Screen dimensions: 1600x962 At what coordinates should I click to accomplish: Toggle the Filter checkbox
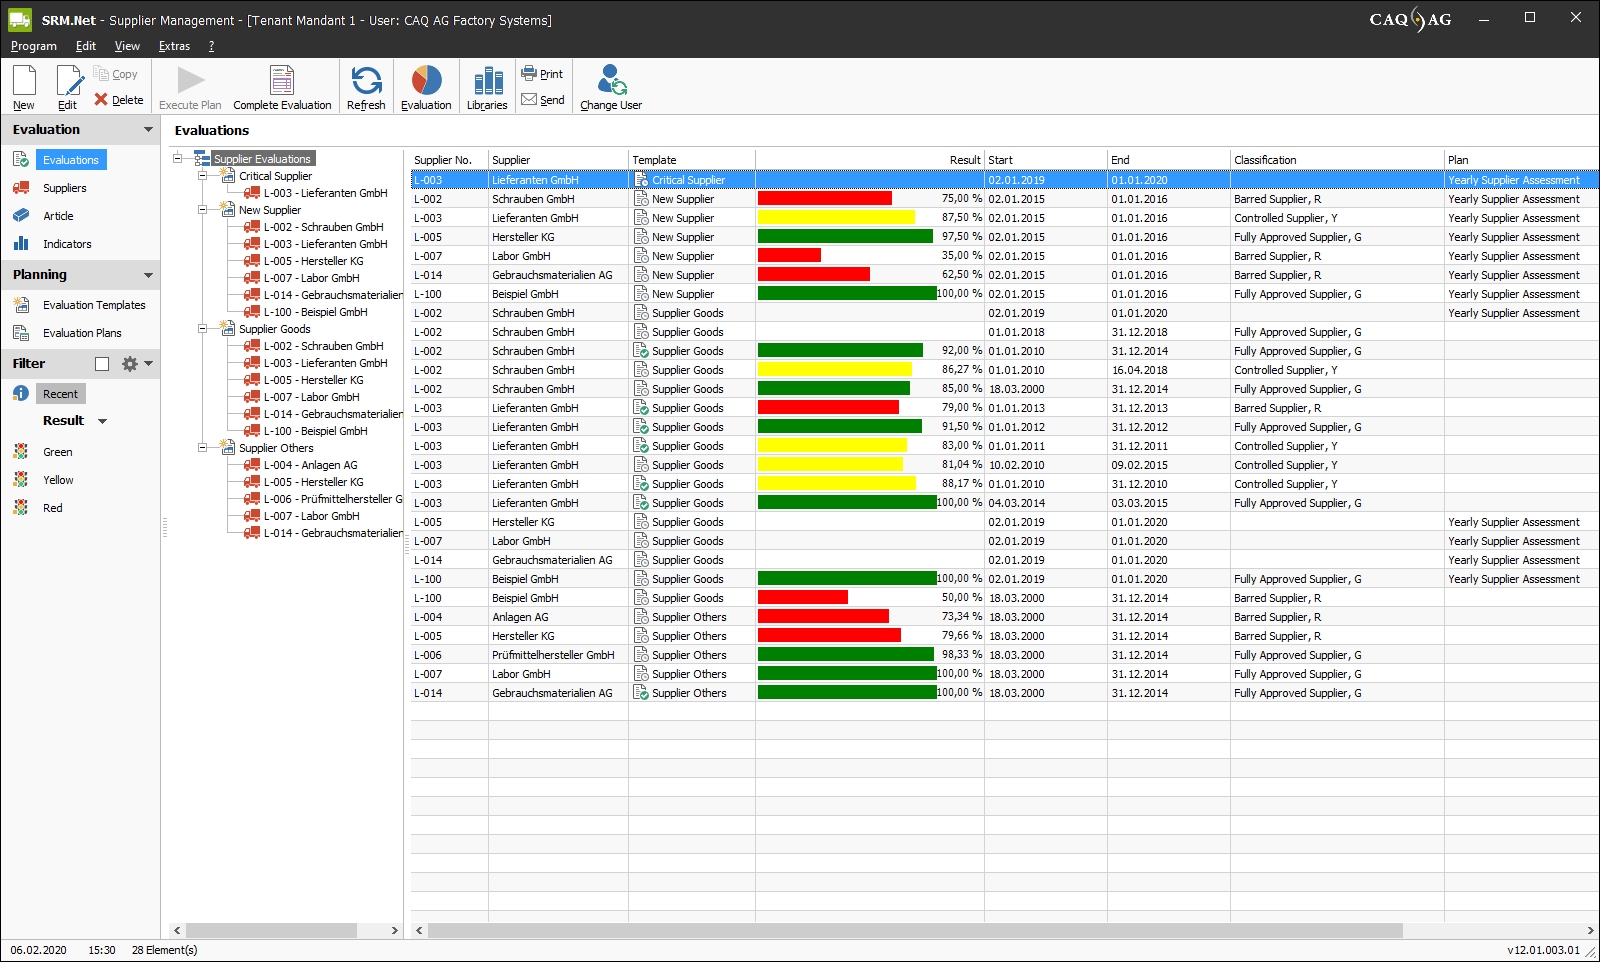[x=102, y=364]
